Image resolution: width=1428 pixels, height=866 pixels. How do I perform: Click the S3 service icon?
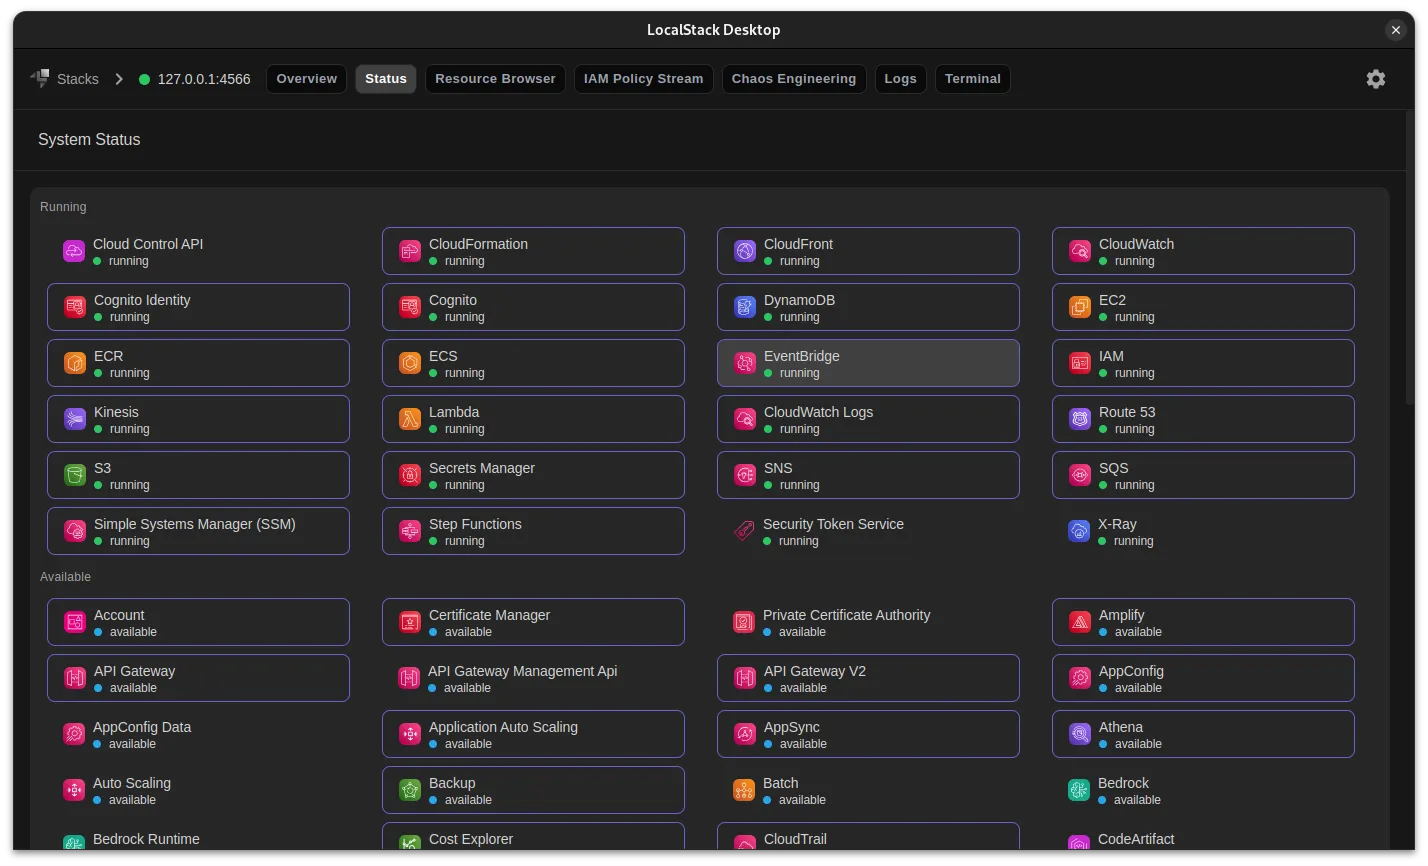(x=74, y=475)
